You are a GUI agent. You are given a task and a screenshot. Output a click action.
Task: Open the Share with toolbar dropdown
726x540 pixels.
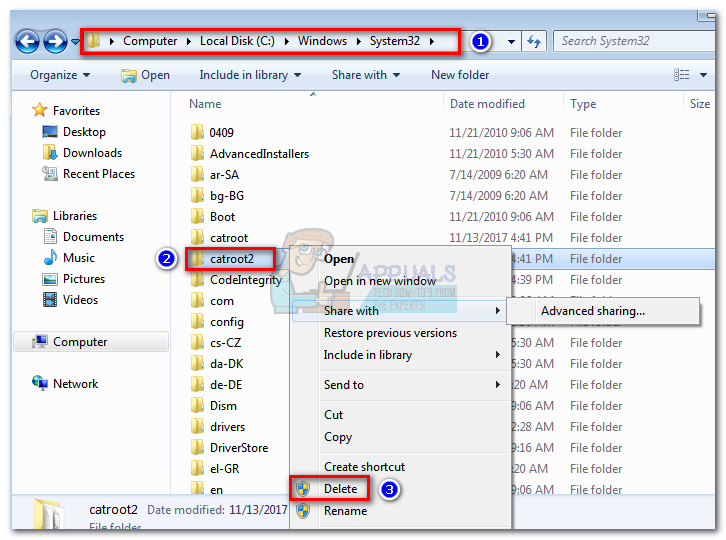pyautogui.click(x=366, y=75)
